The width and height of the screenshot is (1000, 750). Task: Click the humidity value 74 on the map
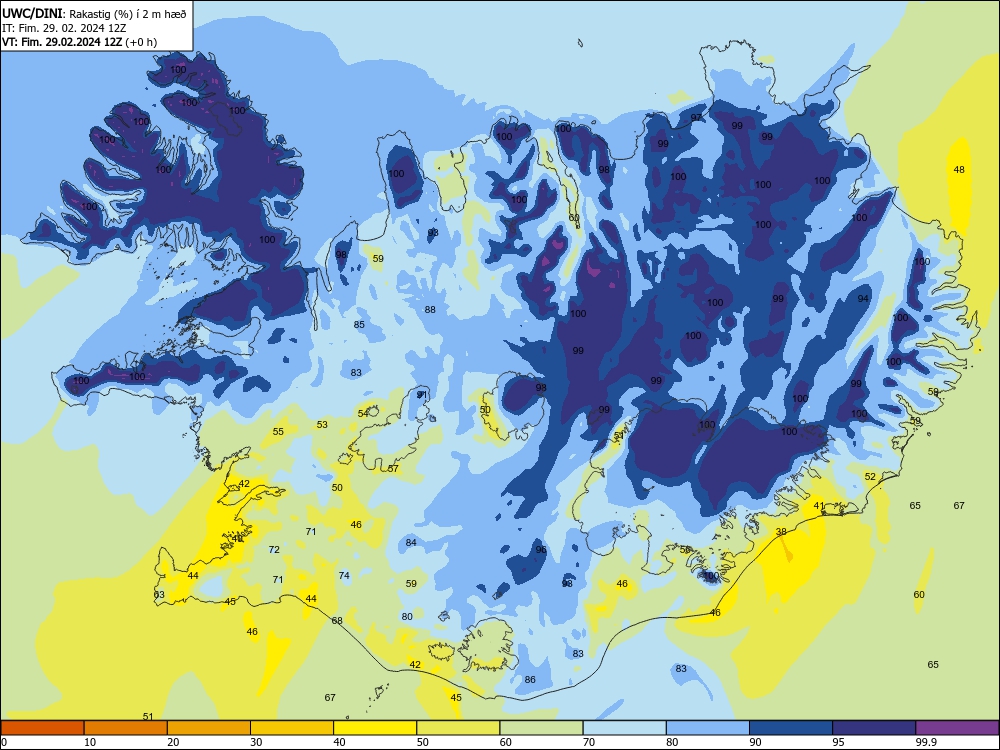[344, 575]
